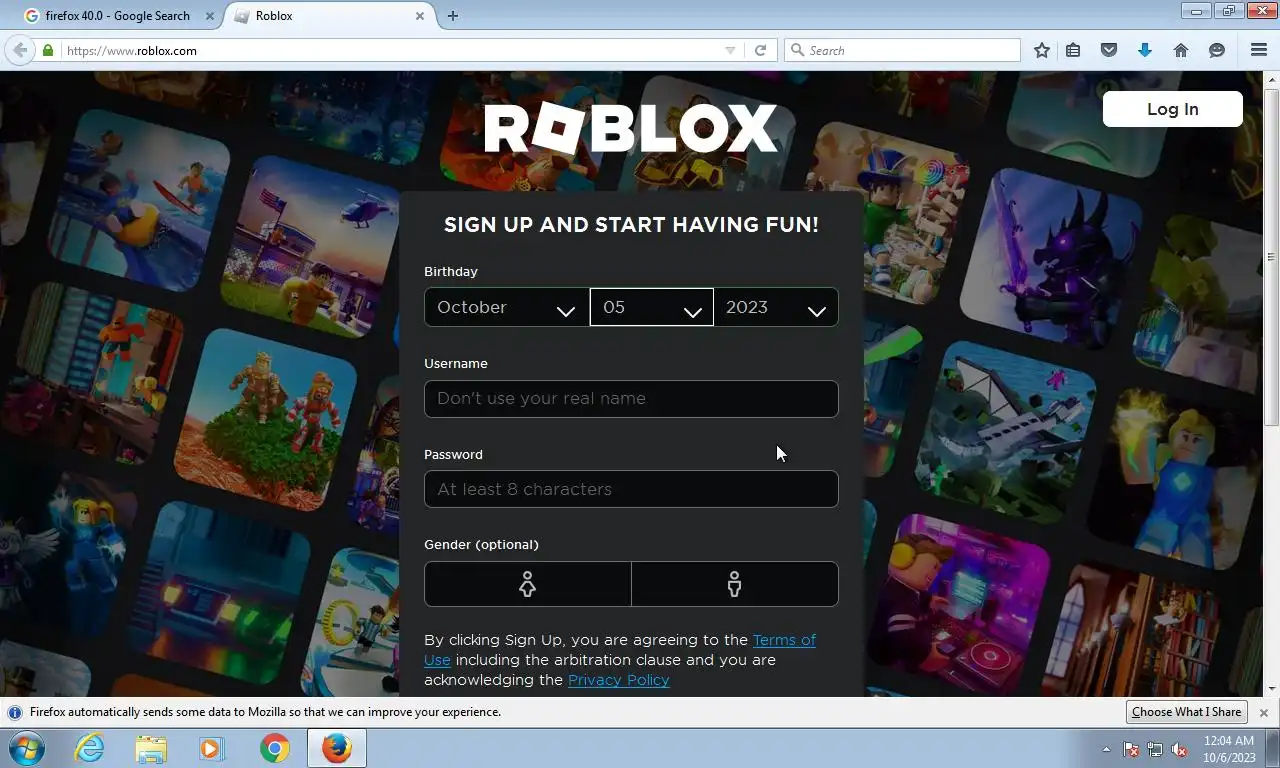Click the green padlock site identity icon
This screenshot has height=768, width=1280.
(48, 50)
